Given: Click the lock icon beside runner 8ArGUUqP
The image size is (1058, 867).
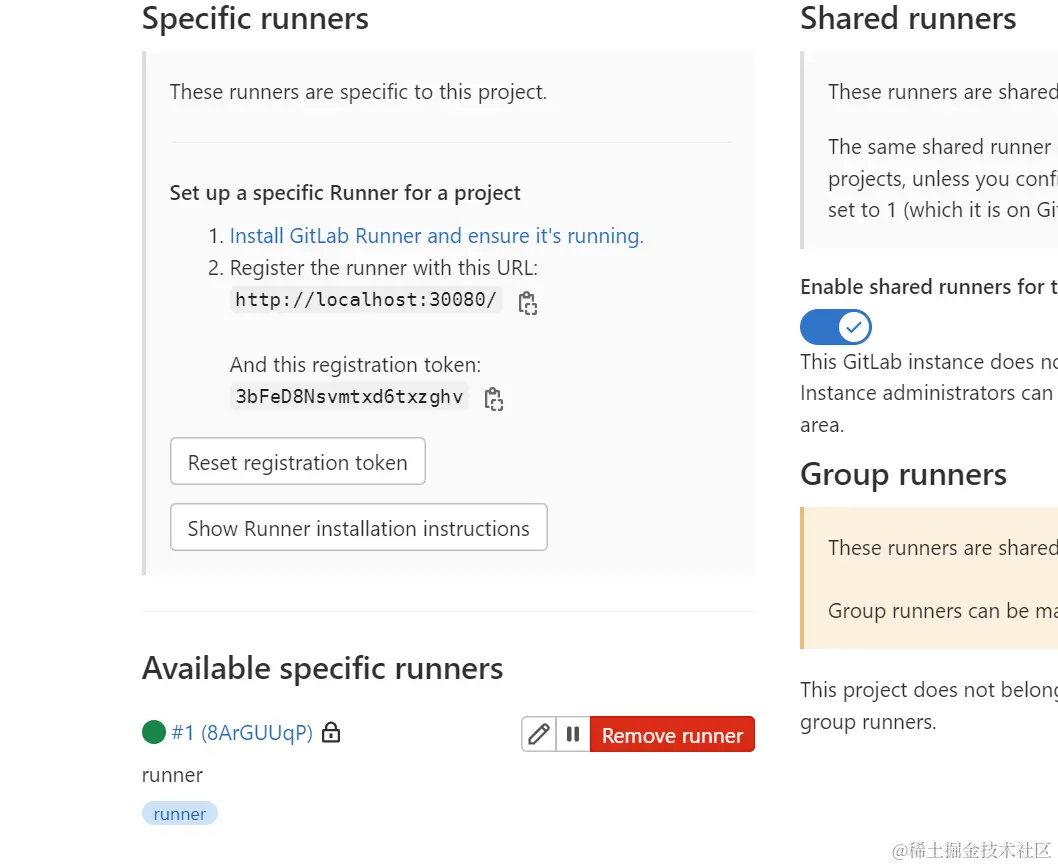Looking at the screenshot, I should coord(331,732).
